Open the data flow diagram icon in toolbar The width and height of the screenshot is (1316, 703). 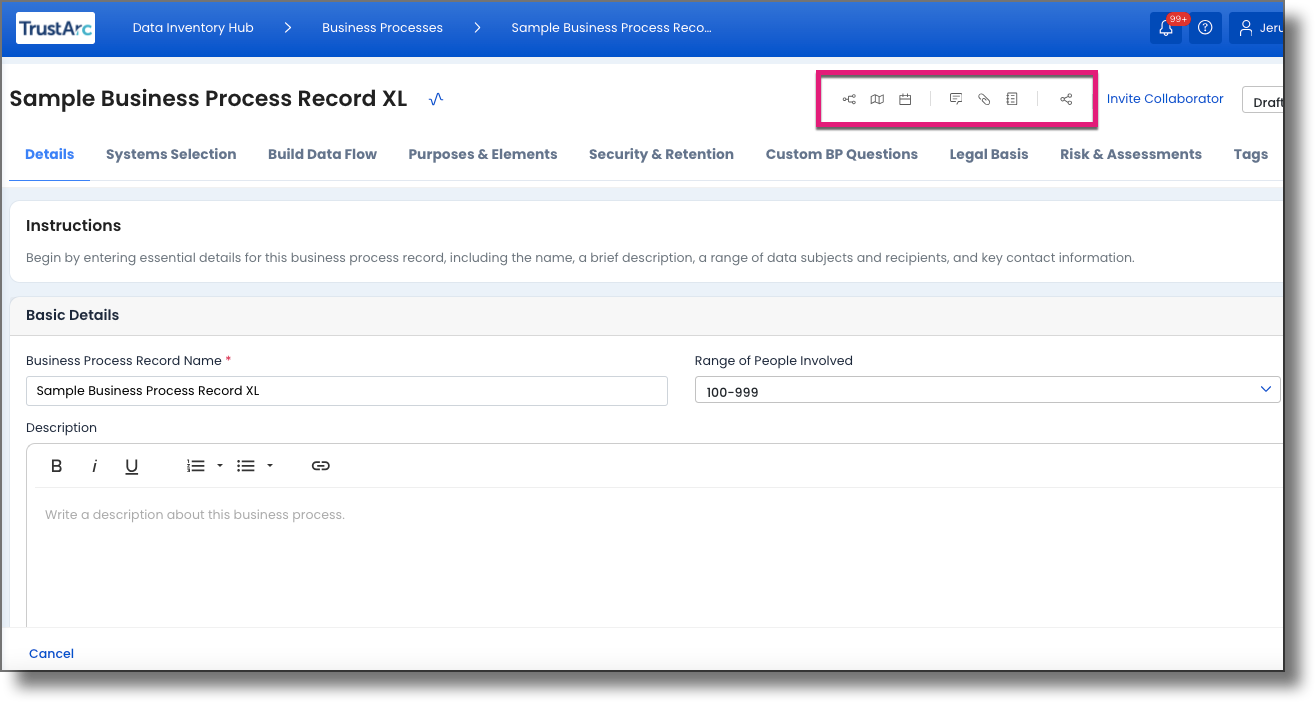point(849,98)
